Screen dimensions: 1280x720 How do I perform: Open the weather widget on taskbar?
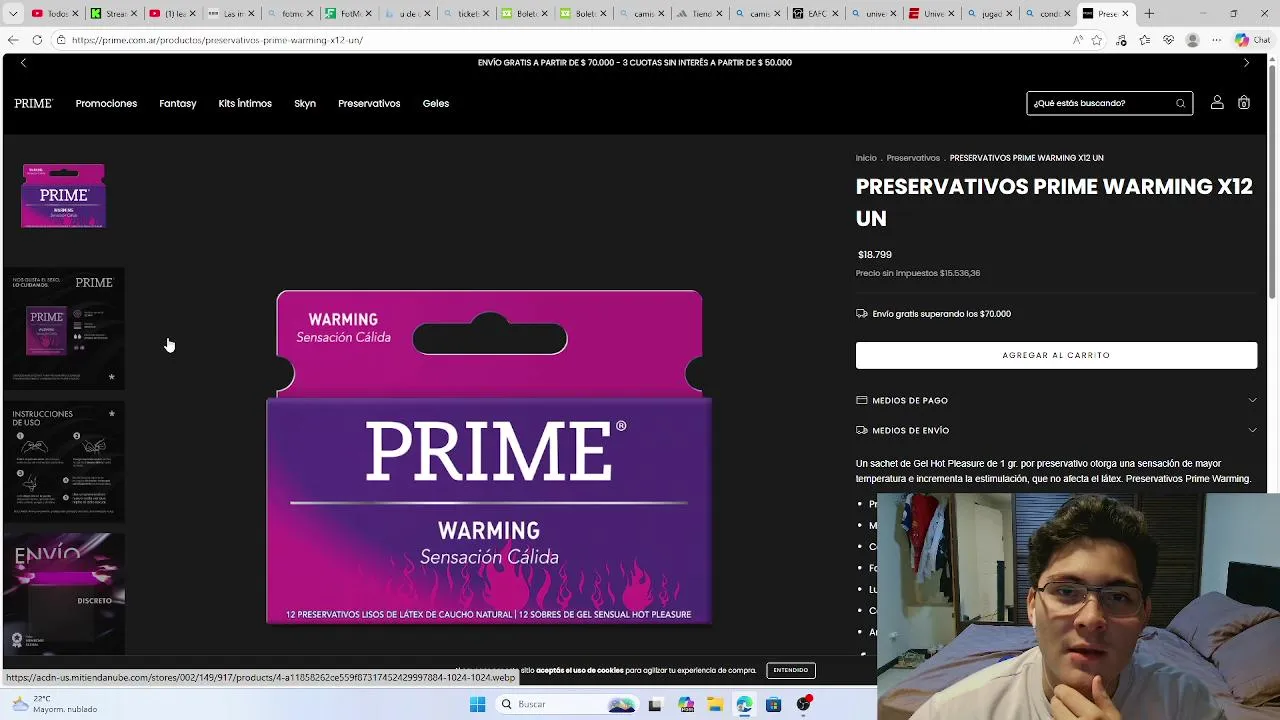pyautogui.click(x=55, y=704)
